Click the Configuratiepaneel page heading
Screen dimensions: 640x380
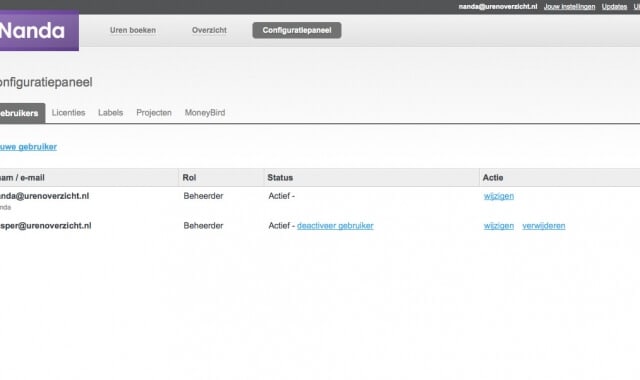[x=46, y=82]
